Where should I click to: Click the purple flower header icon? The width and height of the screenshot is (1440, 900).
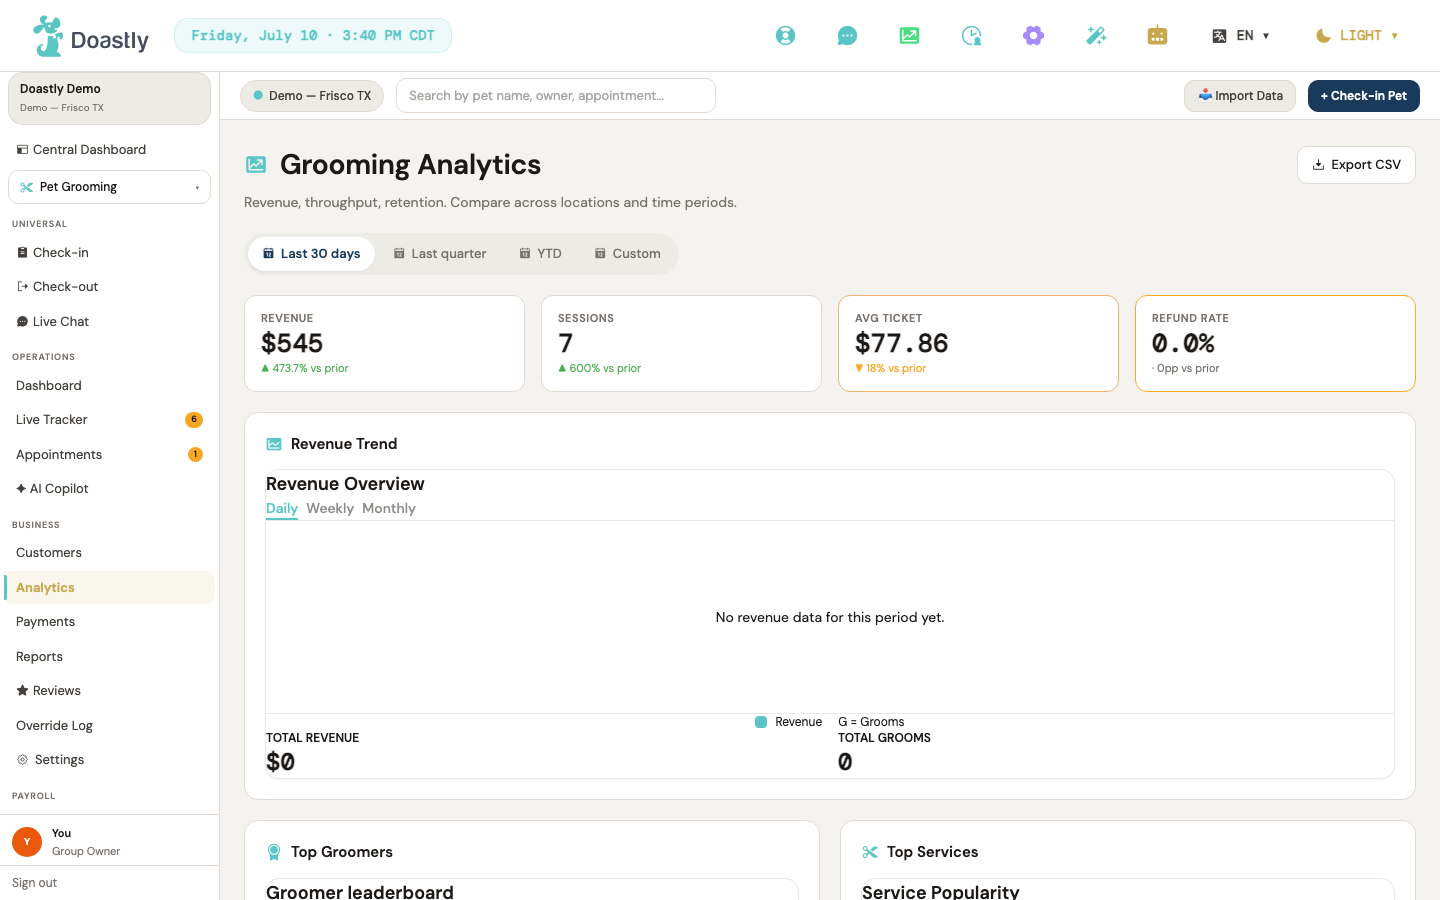[x=1033, y=36]
